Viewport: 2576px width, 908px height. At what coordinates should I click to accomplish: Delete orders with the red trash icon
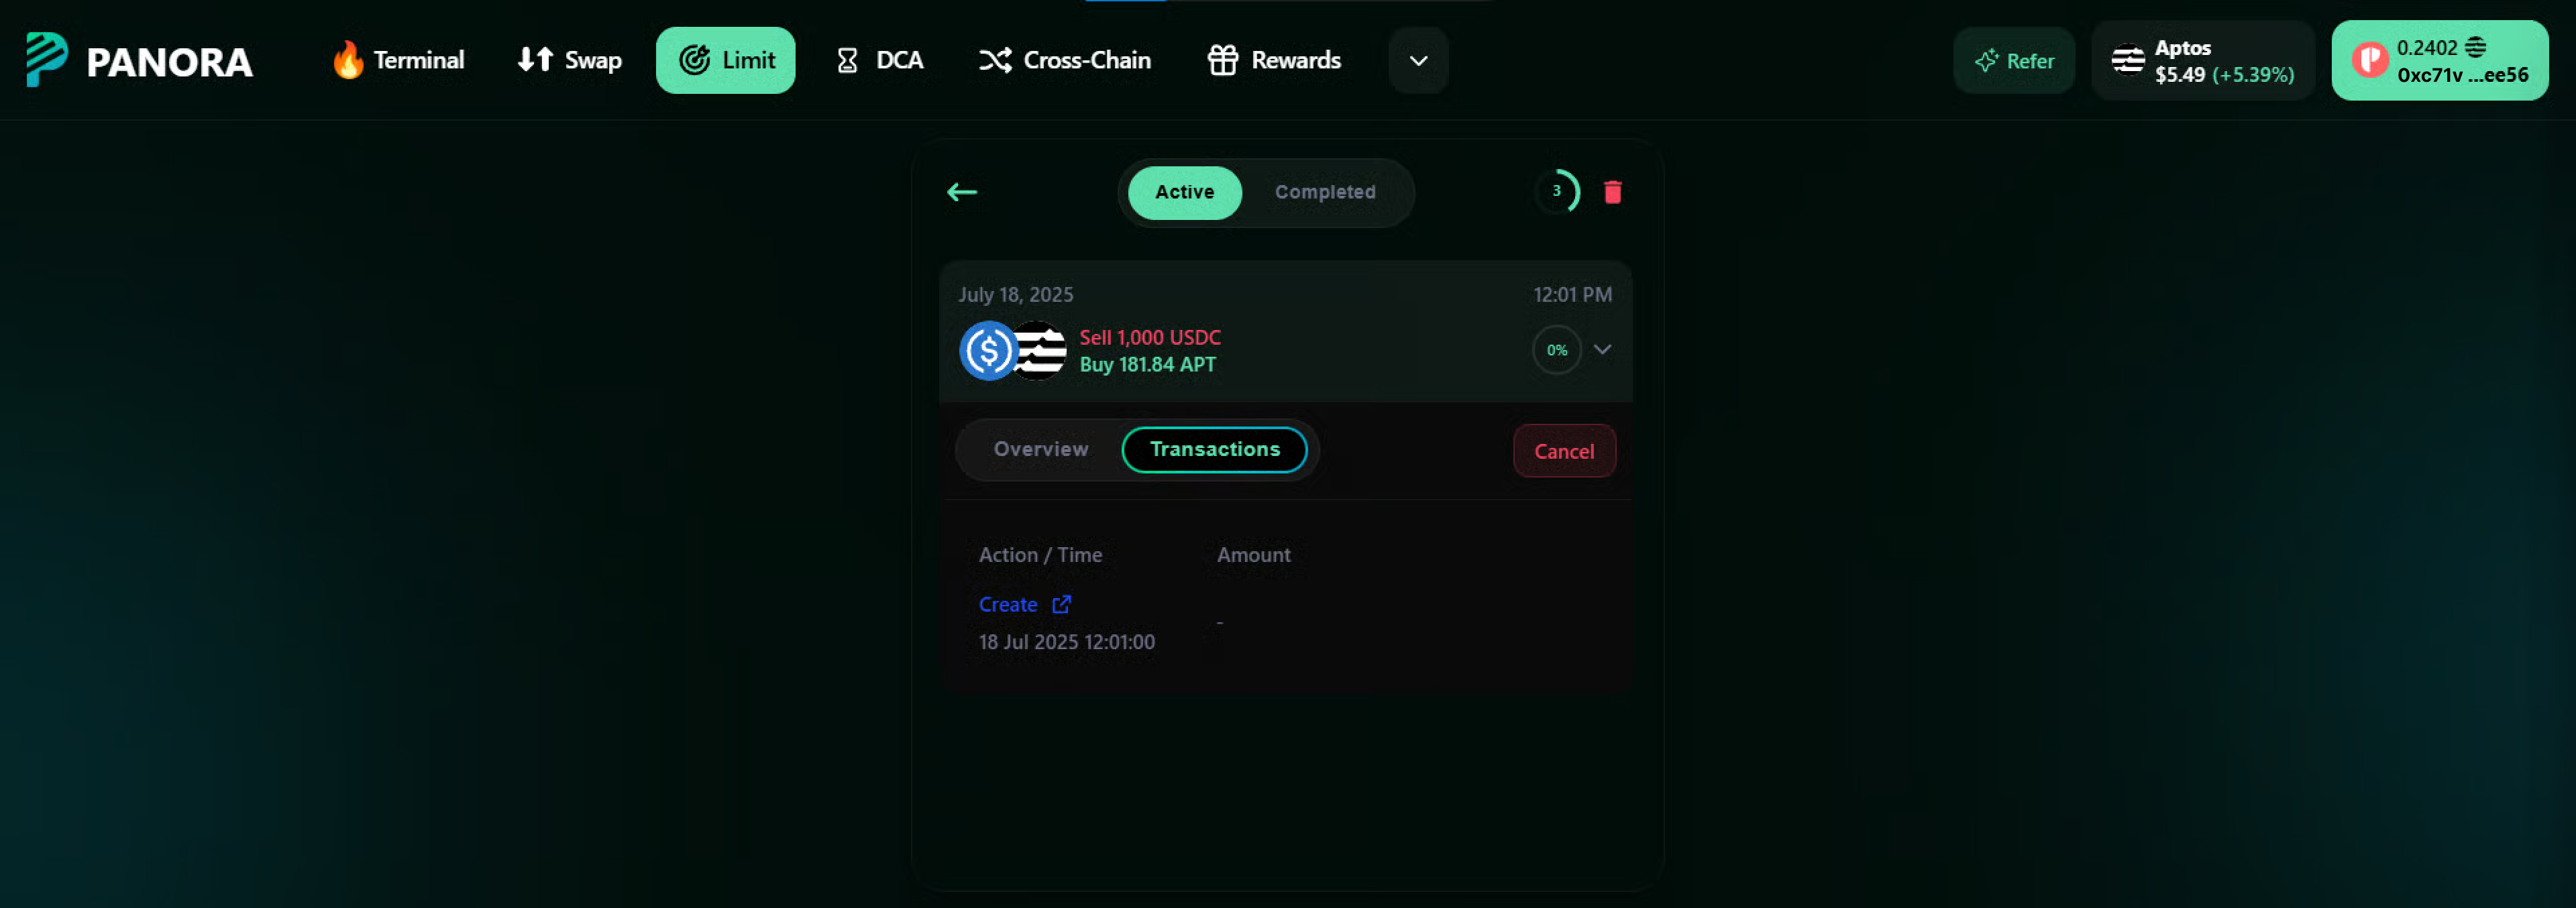[1612, 192]
